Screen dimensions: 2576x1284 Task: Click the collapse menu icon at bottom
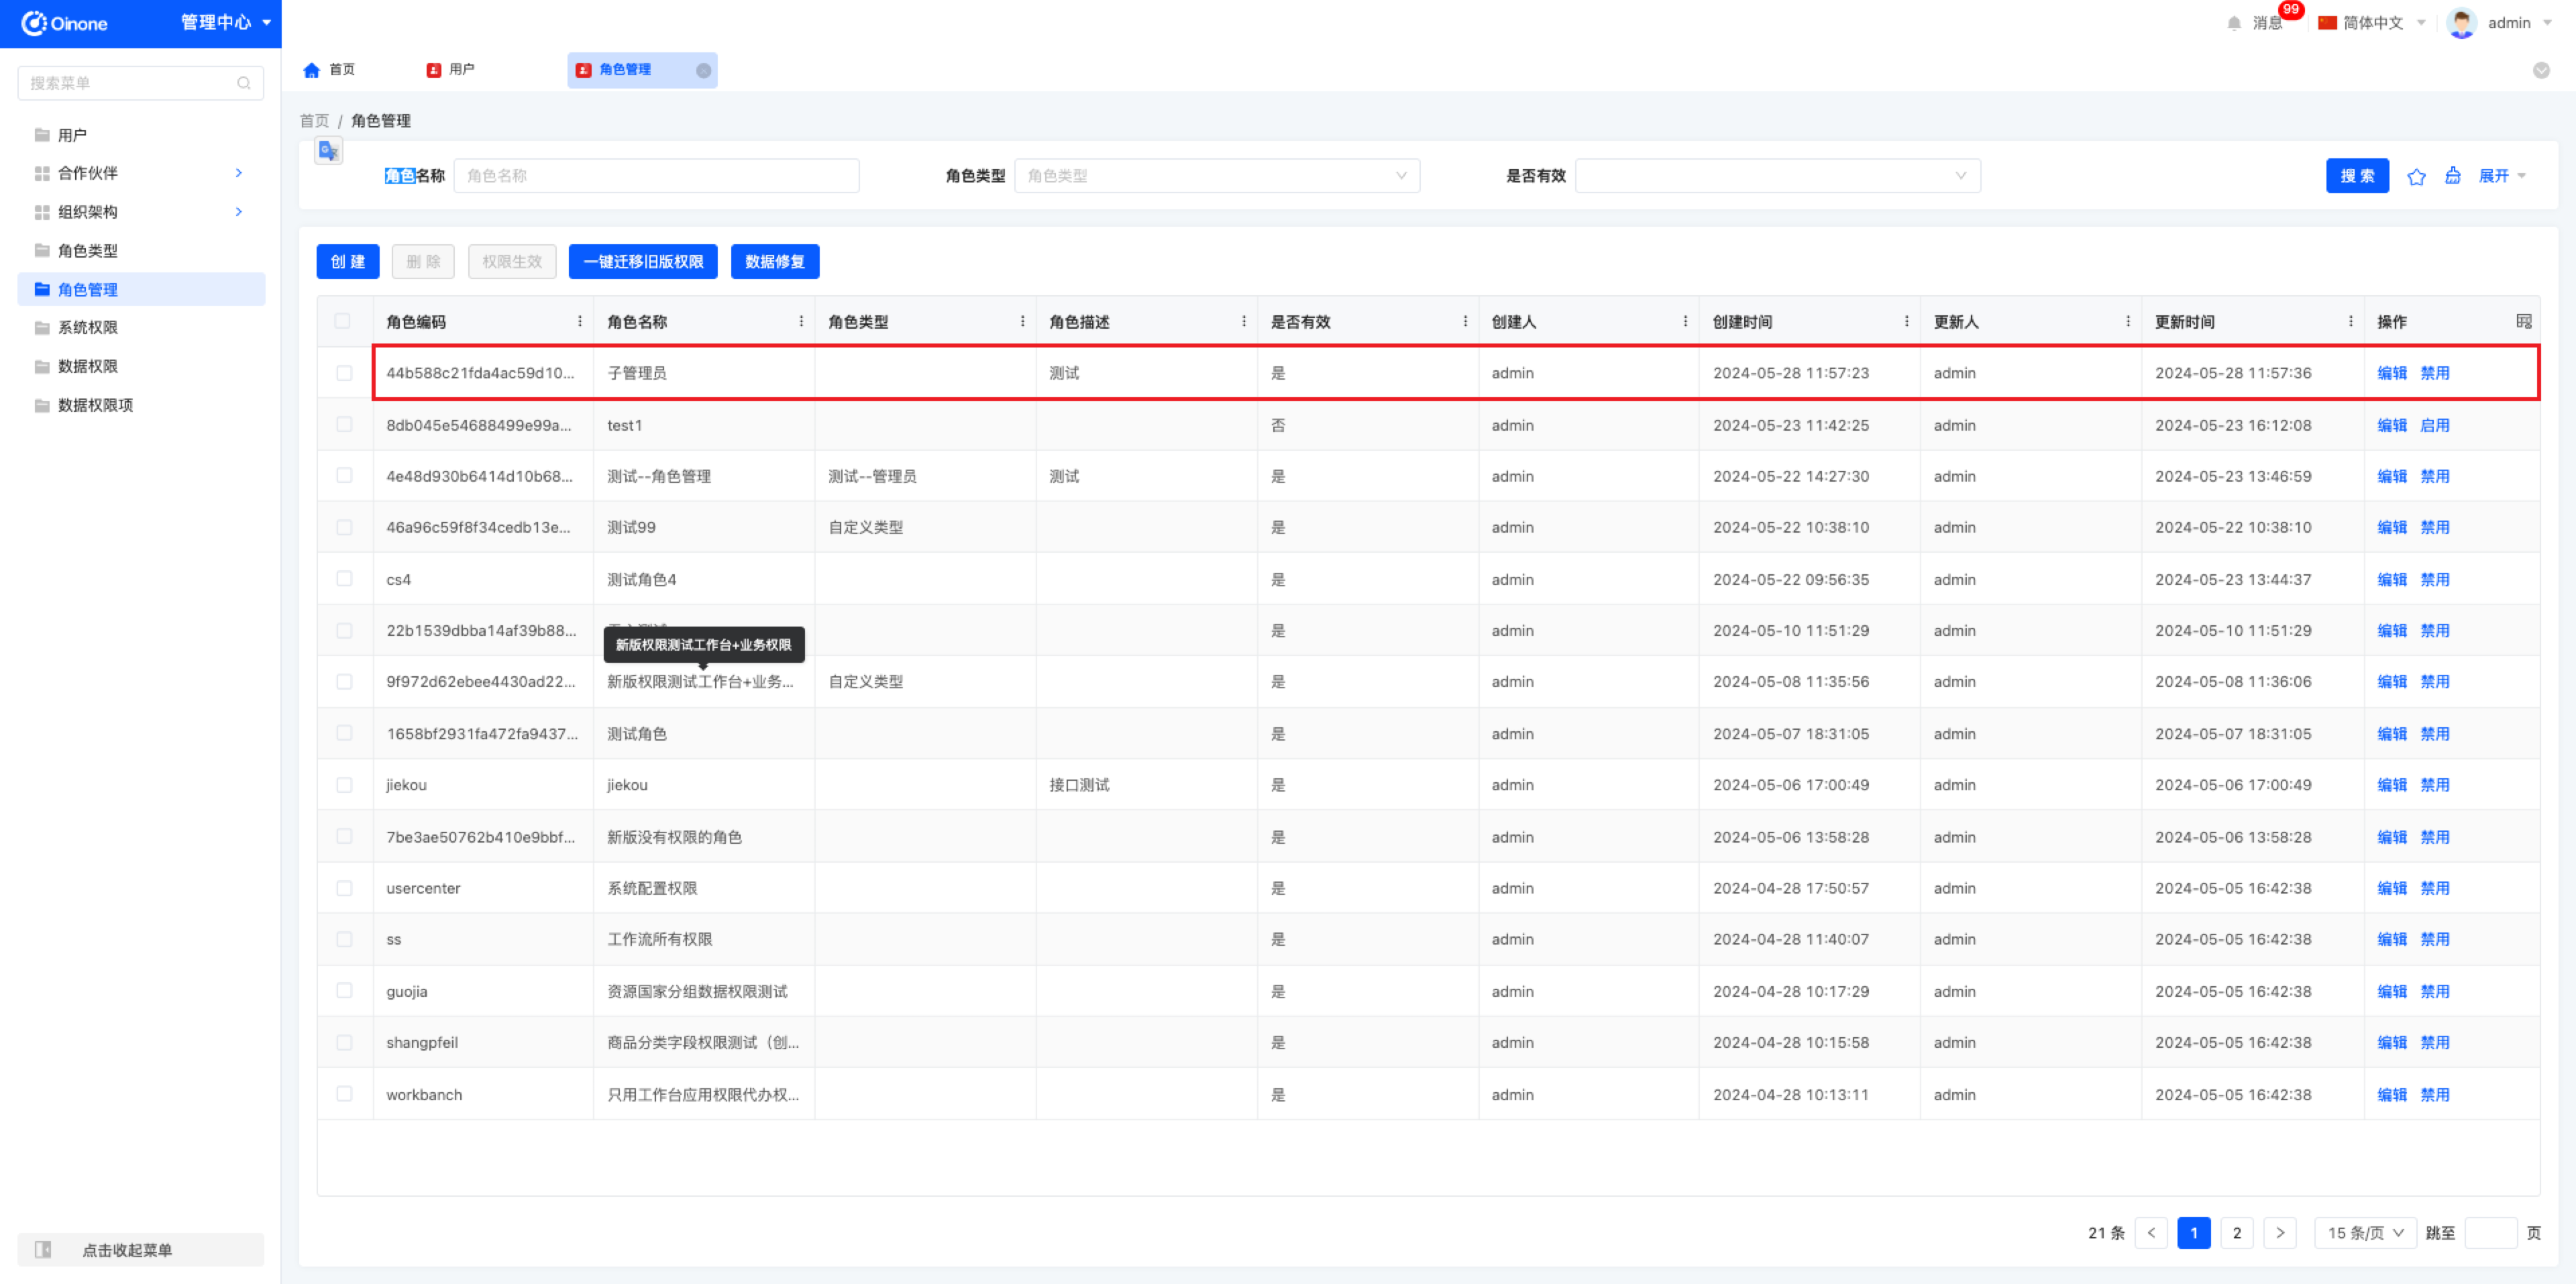coord(43,1249)
